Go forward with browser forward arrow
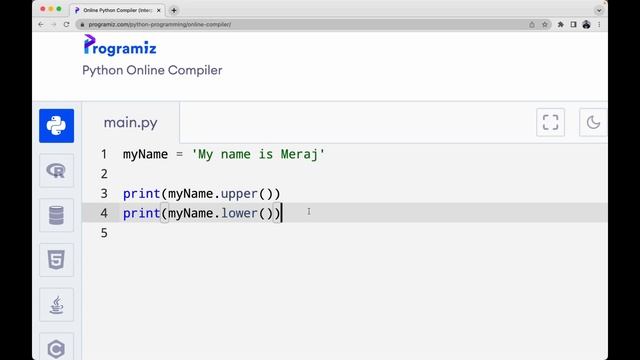Screen dimensions: 640x360 point(53,24)
